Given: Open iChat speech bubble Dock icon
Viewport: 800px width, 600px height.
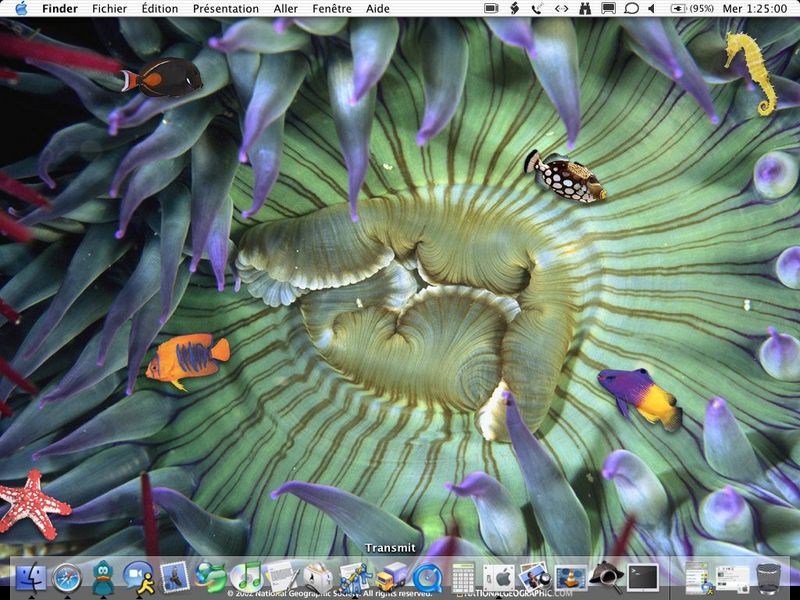Looking at the screenshot, I should pos(138,578).
